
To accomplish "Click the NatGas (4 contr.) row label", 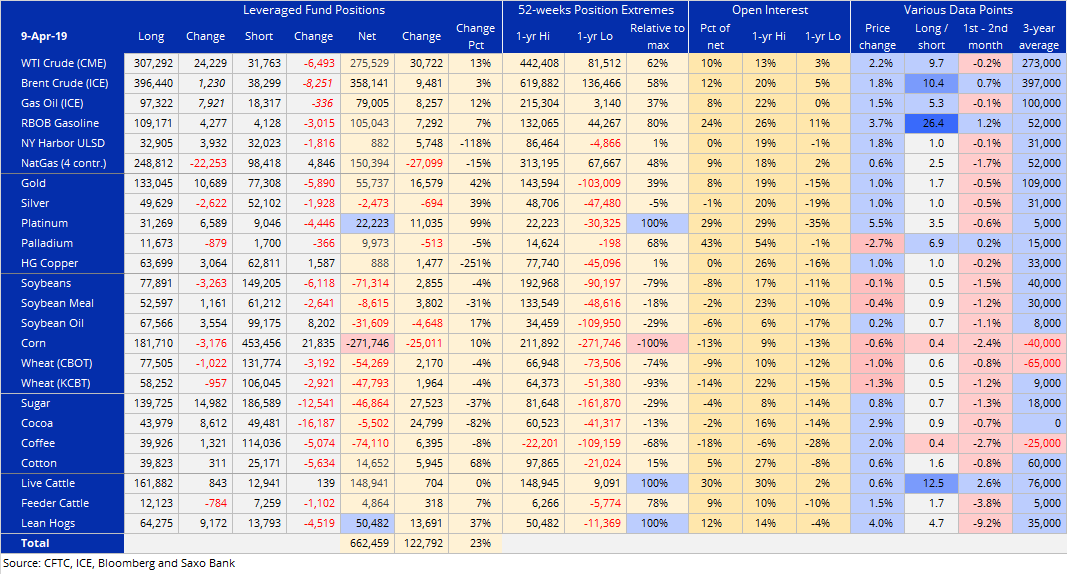I will point(62,162).
